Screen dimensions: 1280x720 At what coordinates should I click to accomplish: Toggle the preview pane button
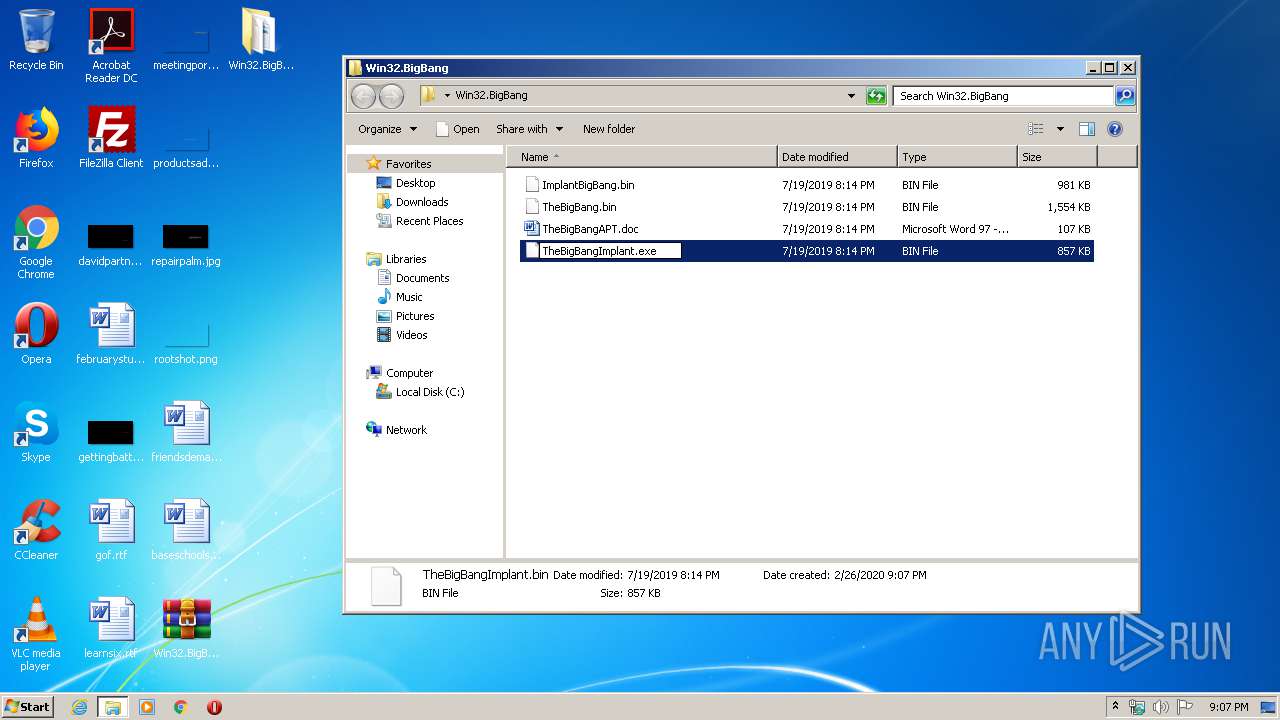point(1087,129)
